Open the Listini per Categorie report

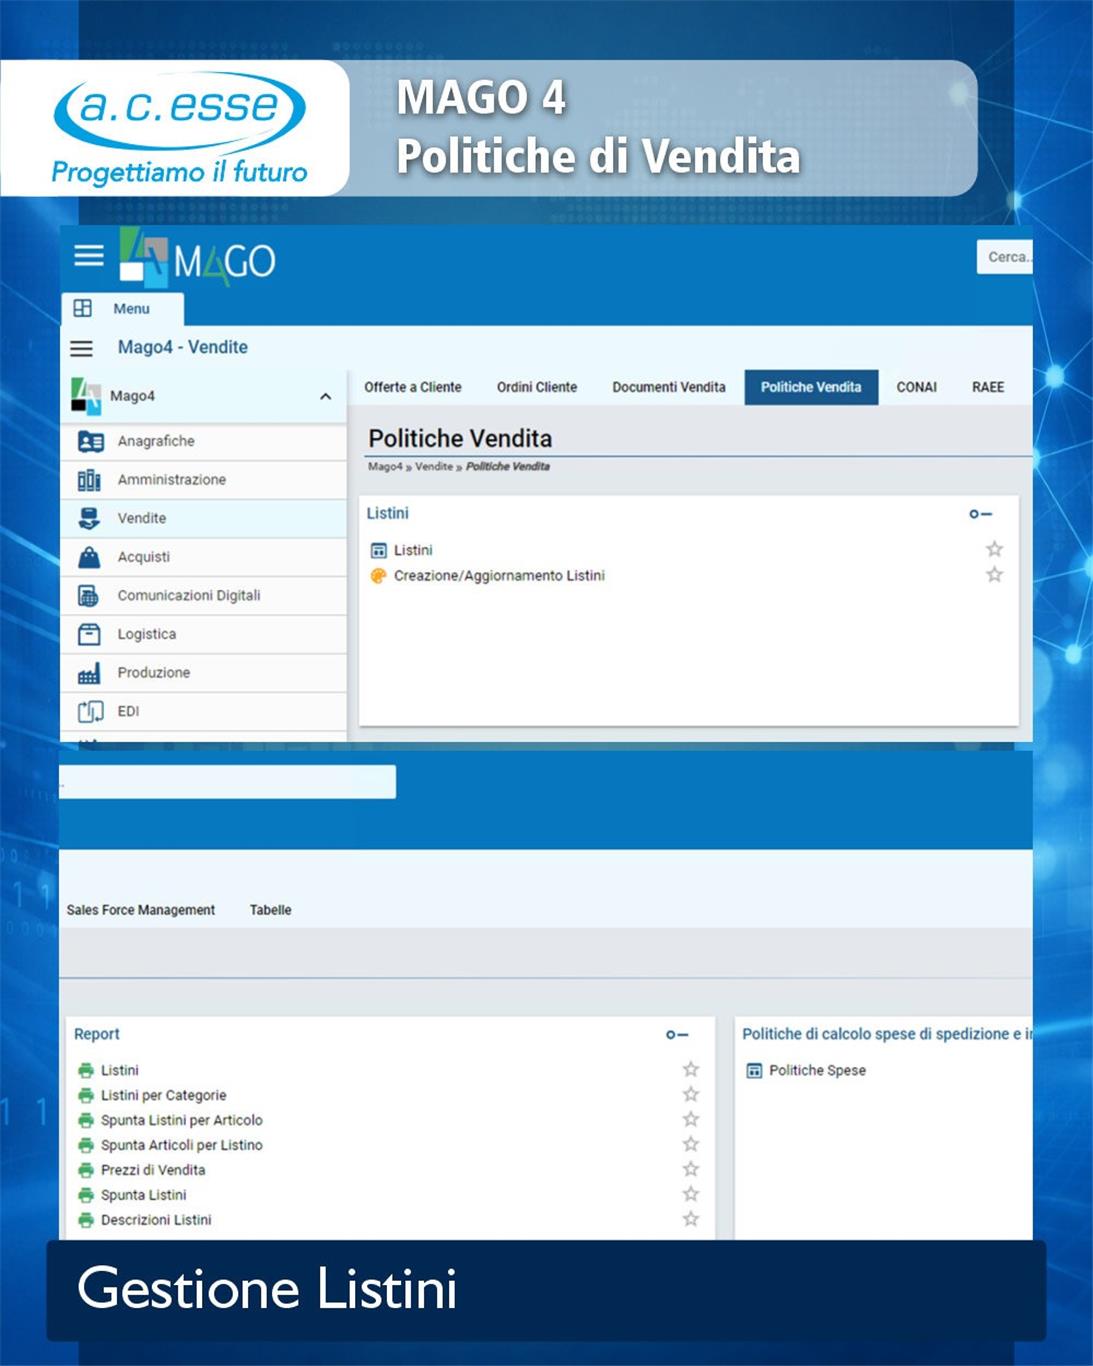point(163,1095)
